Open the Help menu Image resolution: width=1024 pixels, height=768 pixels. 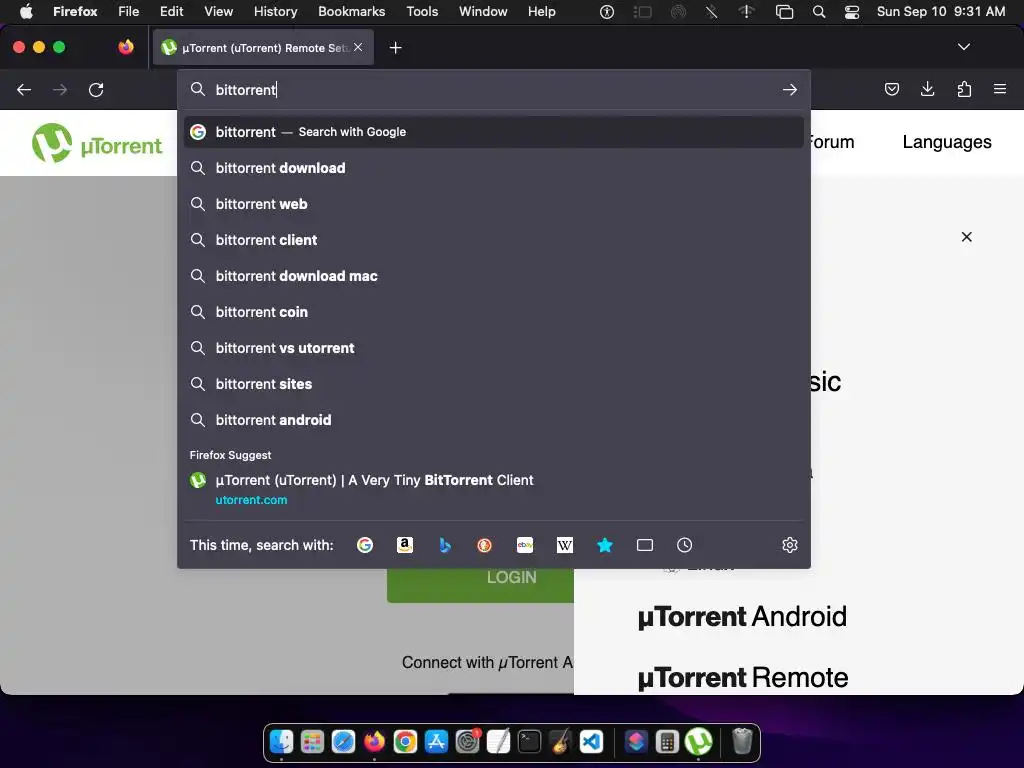coord(541,11)
